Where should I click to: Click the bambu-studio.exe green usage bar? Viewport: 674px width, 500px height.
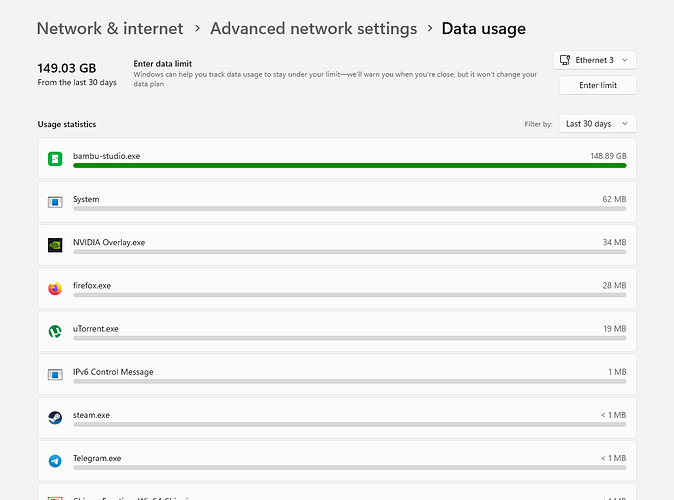(x=349, y=166)
